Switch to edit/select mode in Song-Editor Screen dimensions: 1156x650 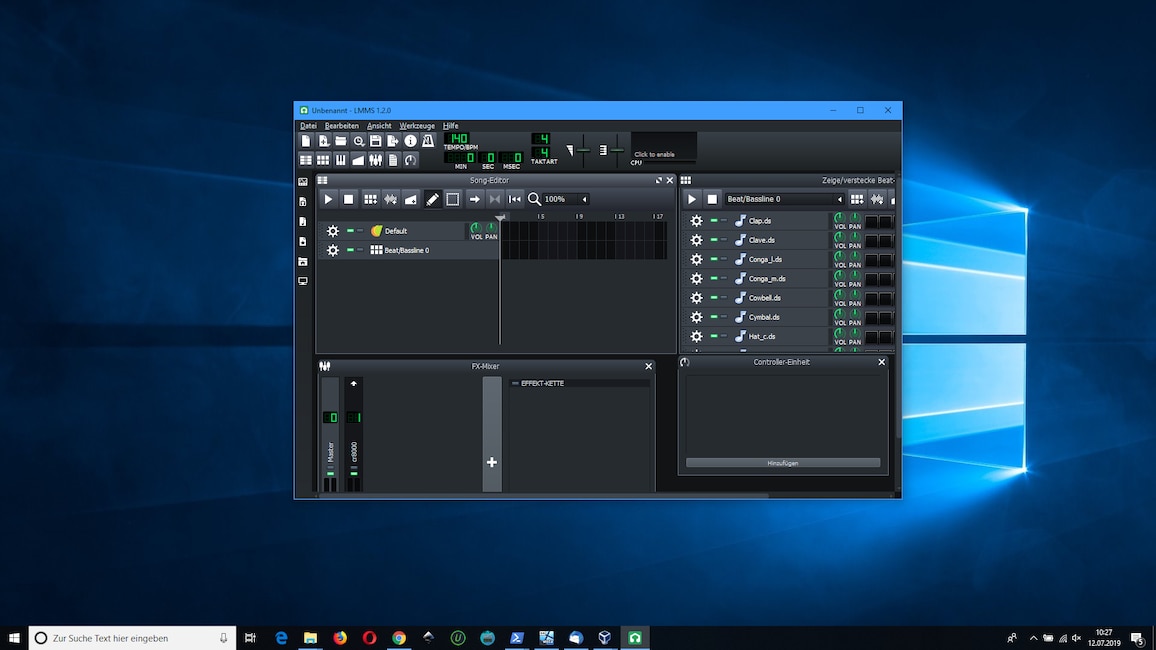point(452,199)
